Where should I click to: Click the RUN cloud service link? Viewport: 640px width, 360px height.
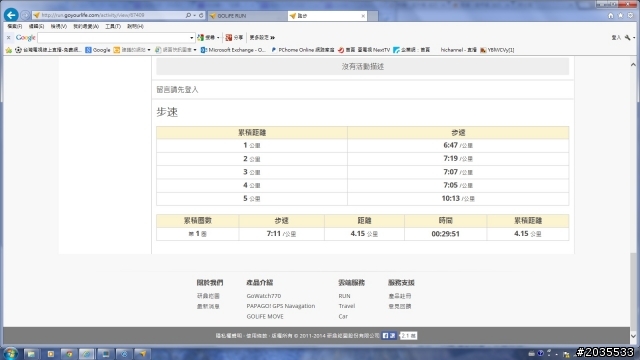coord(344,296)
